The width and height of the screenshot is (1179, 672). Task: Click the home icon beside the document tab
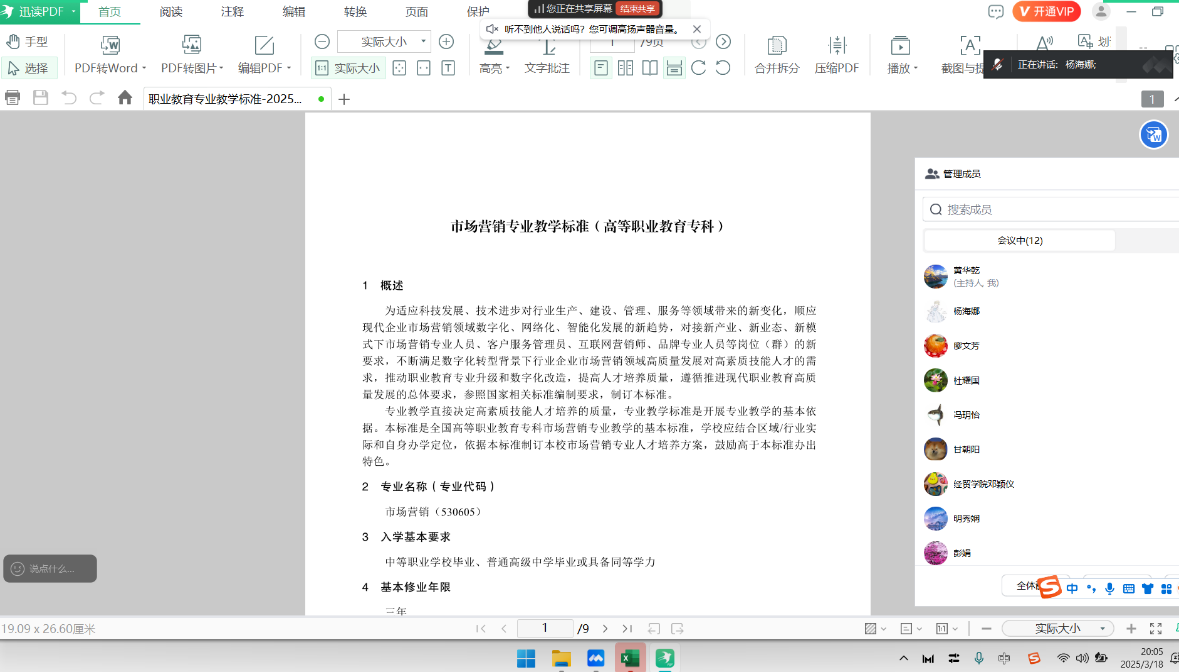coord(125,98)
